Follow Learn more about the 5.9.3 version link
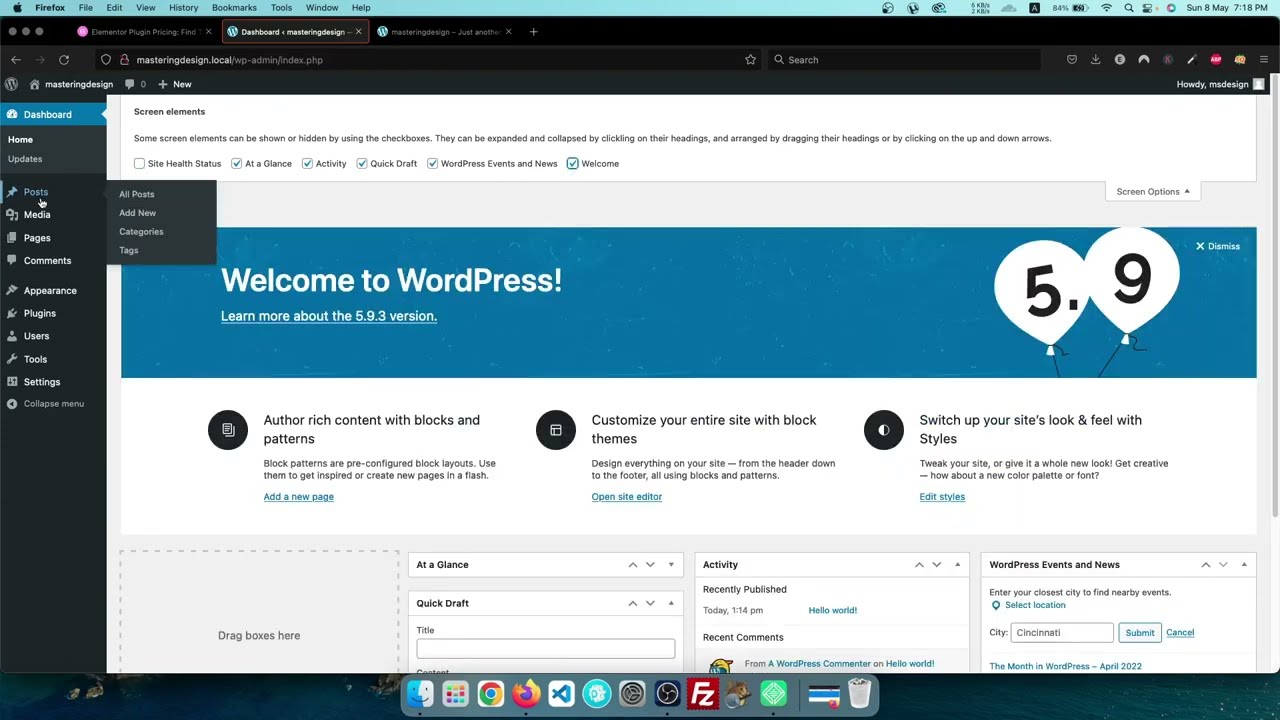This screenshot has height=720, width=1280. click(x=329, y=316)
